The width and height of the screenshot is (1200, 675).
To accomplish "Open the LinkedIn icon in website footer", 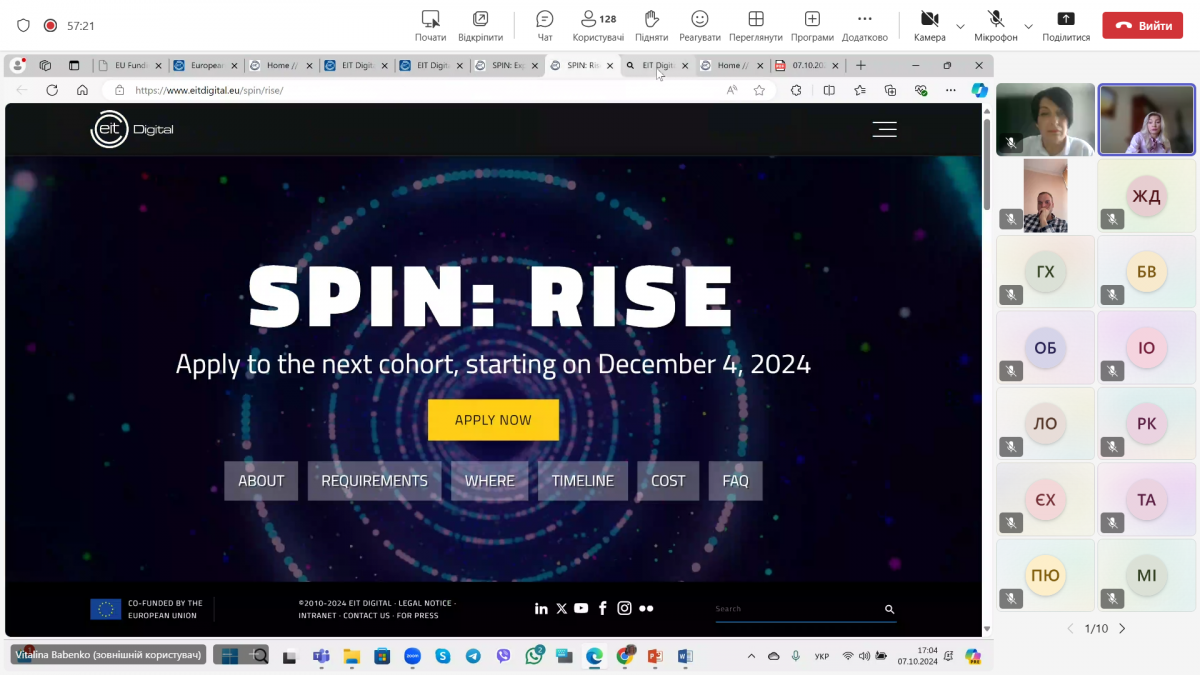I will pos(541,608).
